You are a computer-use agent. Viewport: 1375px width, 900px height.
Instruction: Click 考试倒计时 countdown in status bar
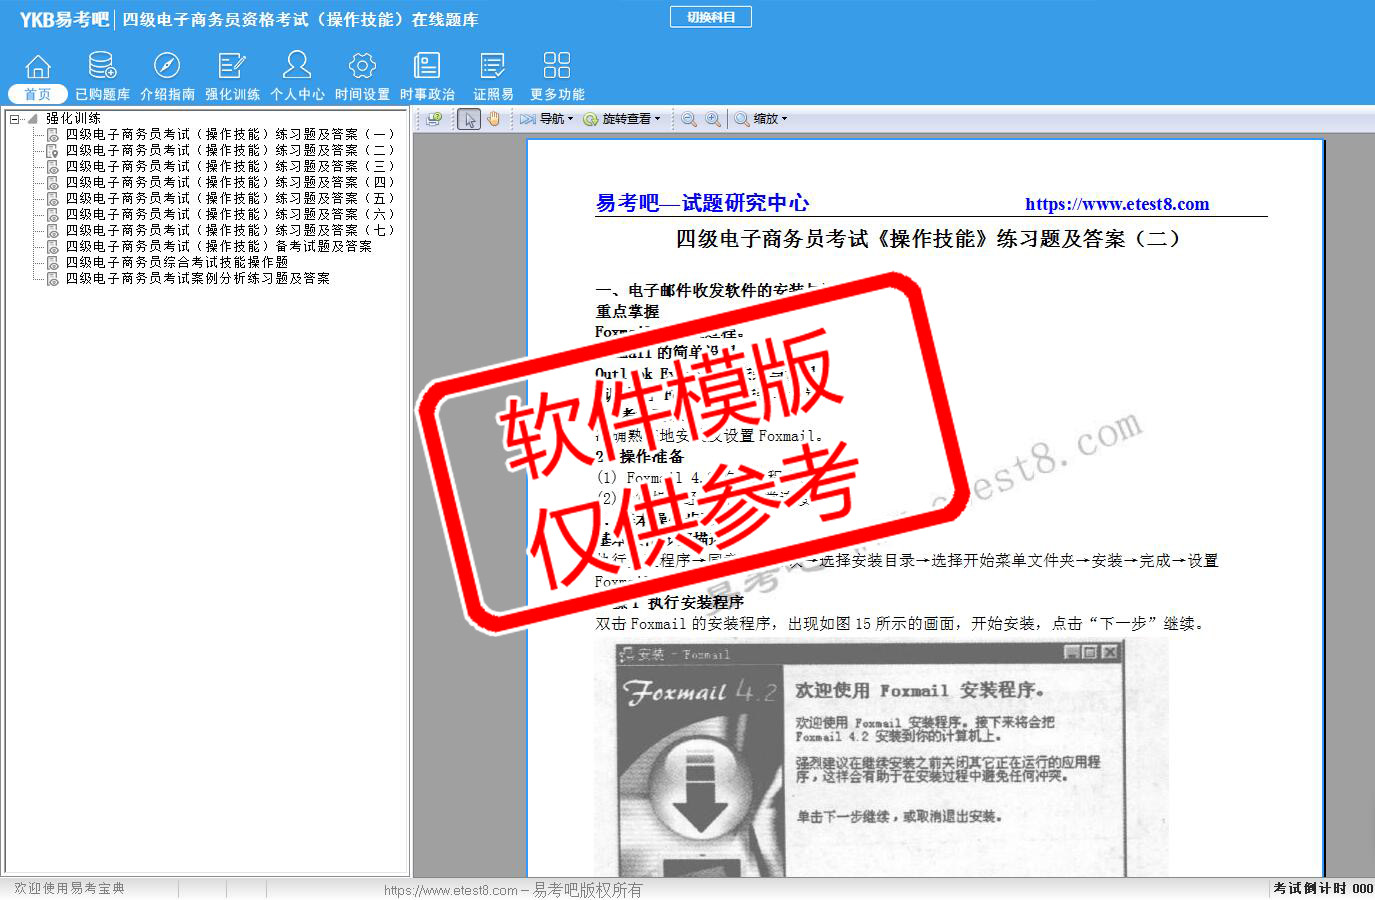pyautogui.click(x=1323, y=888)
